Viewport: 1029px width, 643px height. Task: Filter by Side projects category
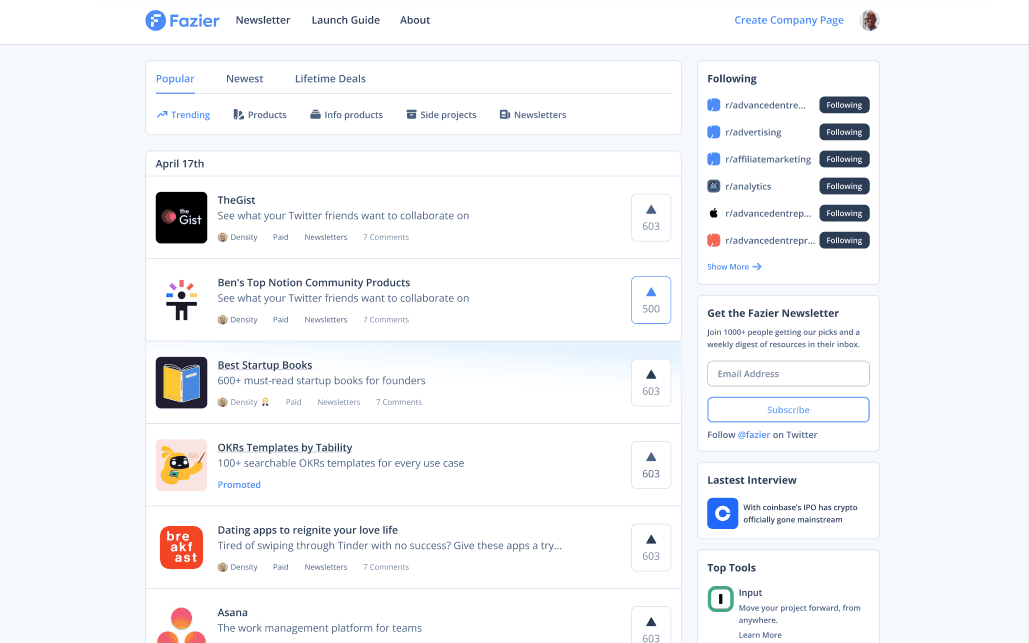[441, 115]
